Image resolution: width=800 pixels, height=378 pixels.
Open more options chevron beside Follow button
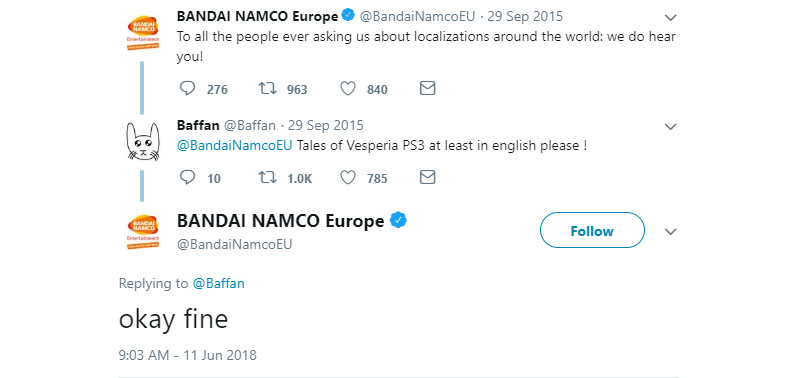click(x=671, y=232)
